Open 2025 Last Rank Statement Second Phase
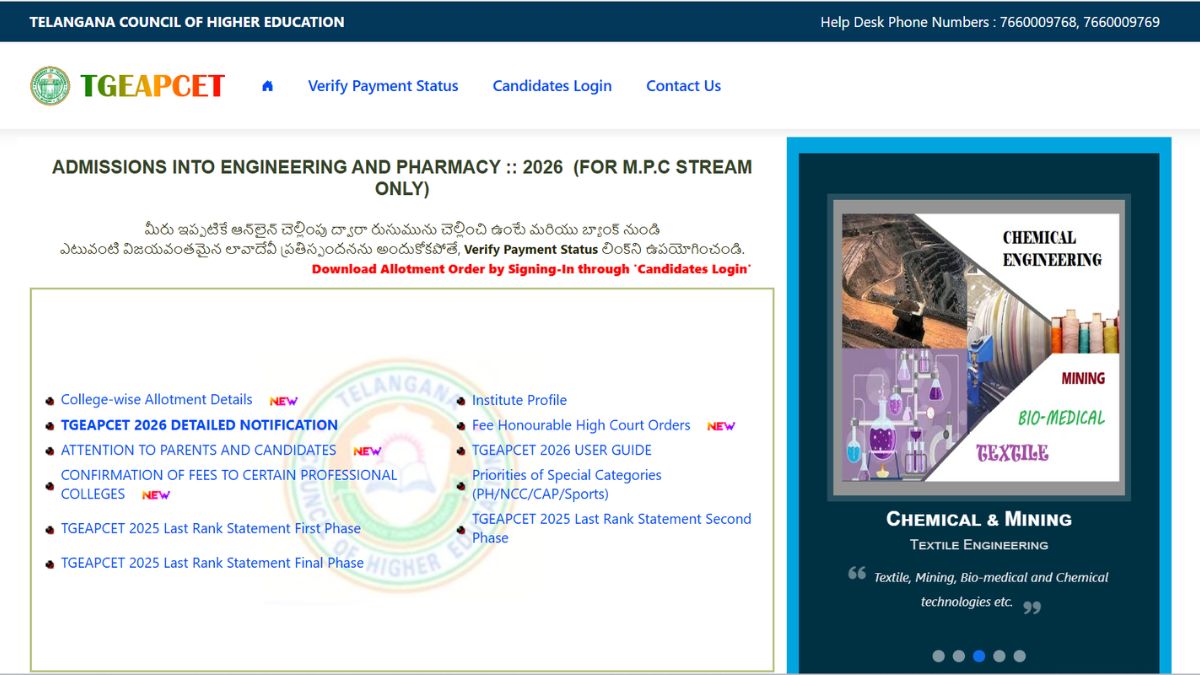1200x675 pixels. pyautogui.click(x=611, y=528)
